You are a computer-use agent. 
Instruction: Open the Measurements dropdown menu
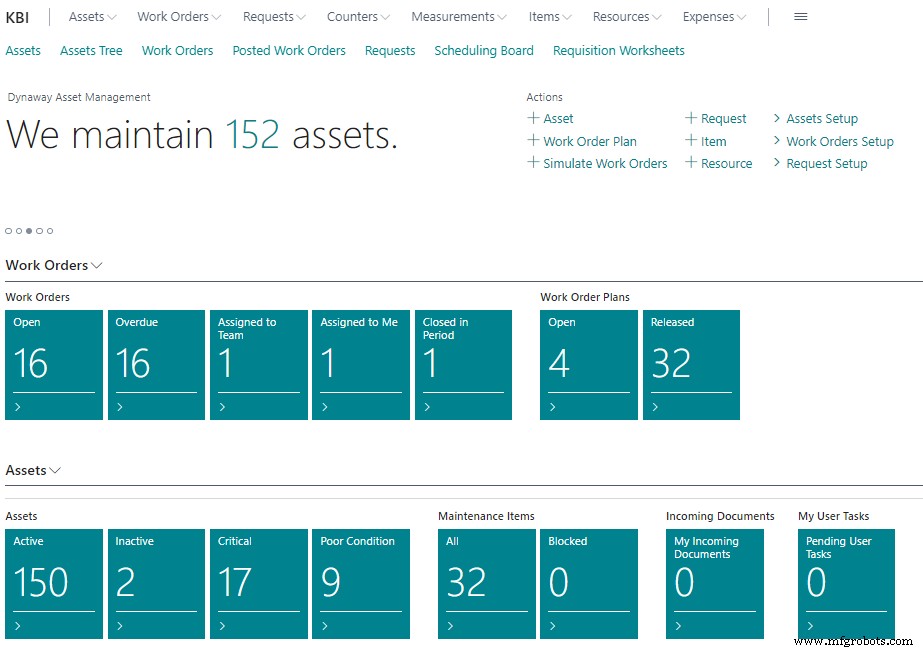click(458, 16)
